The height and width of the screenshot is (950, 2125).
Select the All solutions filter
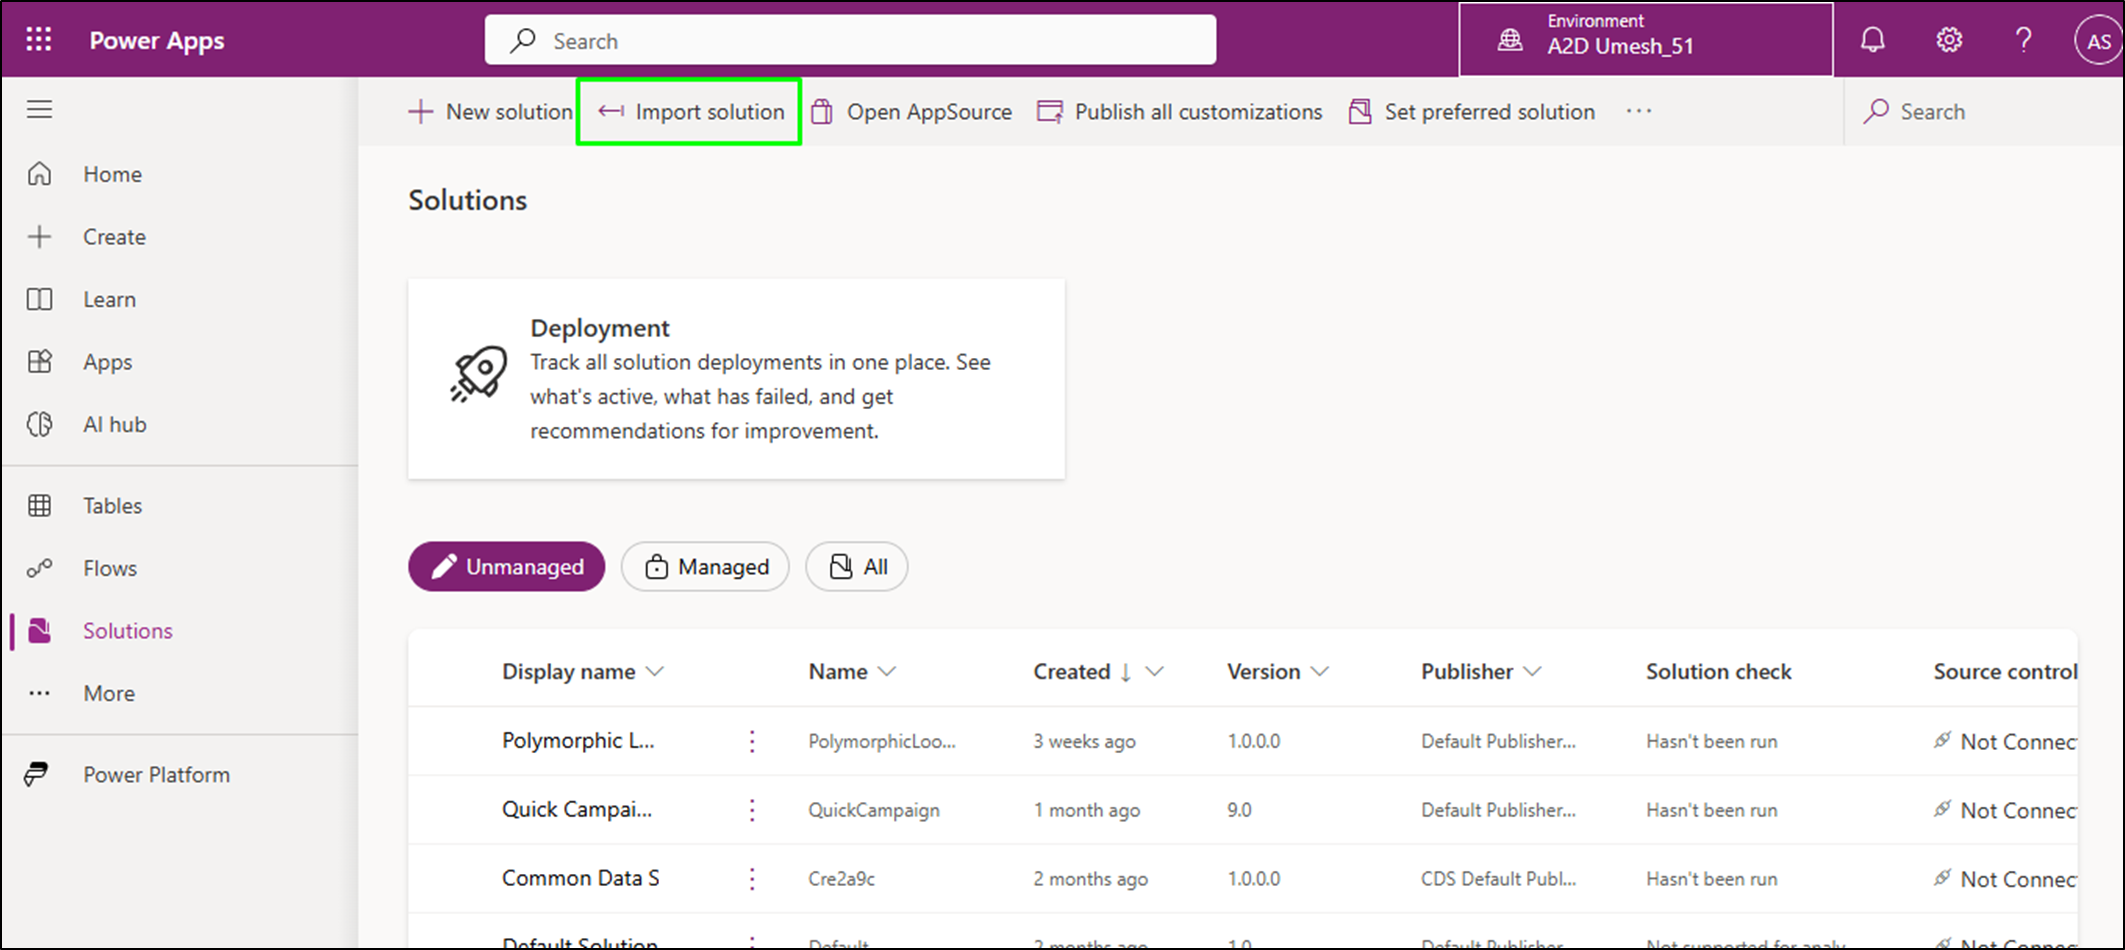(856, 566)
